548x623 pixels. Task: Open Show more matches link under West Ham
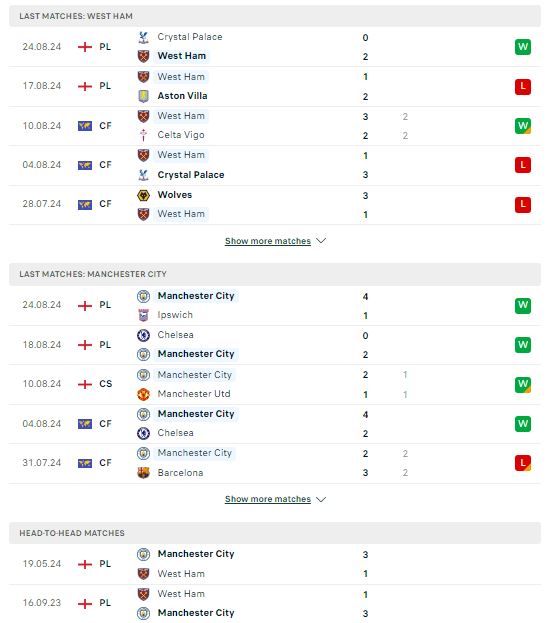tap(268, 241)
